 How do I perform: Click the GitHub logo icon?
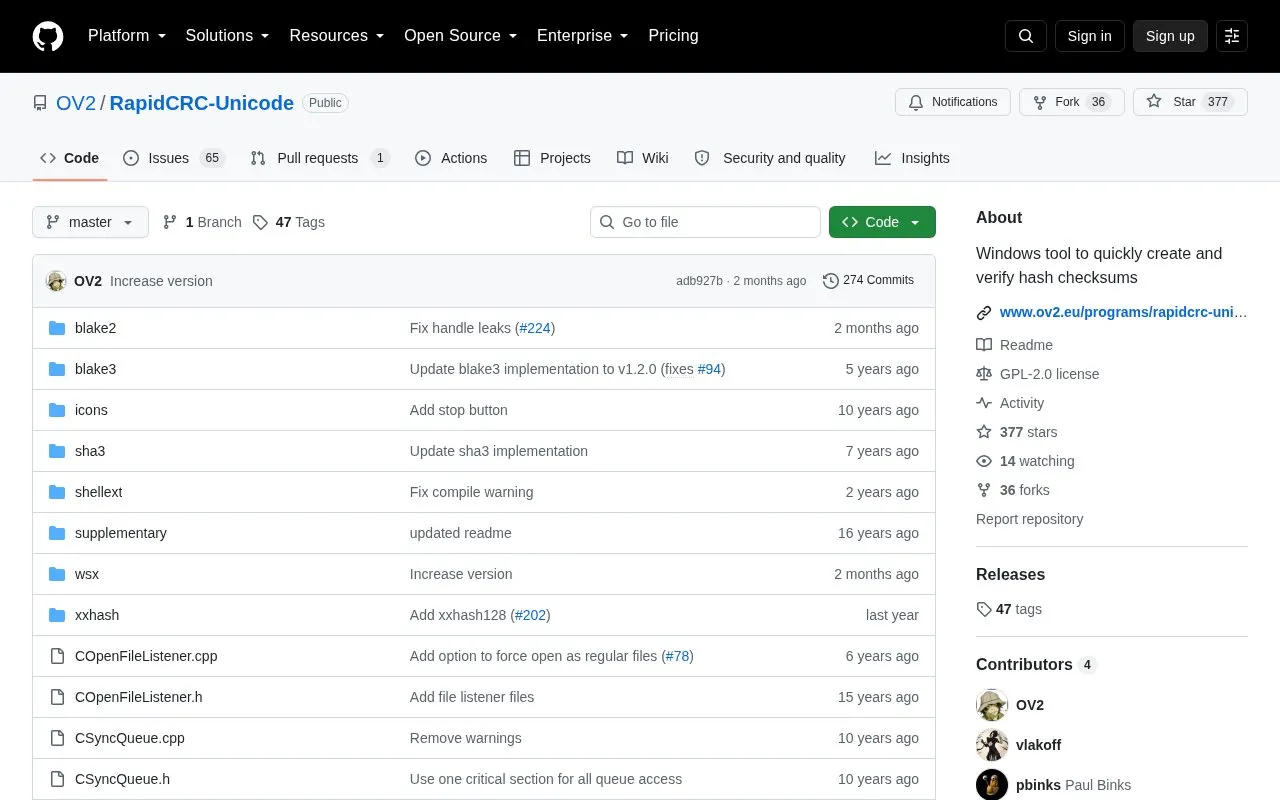pyautogui.click(x=48, y=36)
